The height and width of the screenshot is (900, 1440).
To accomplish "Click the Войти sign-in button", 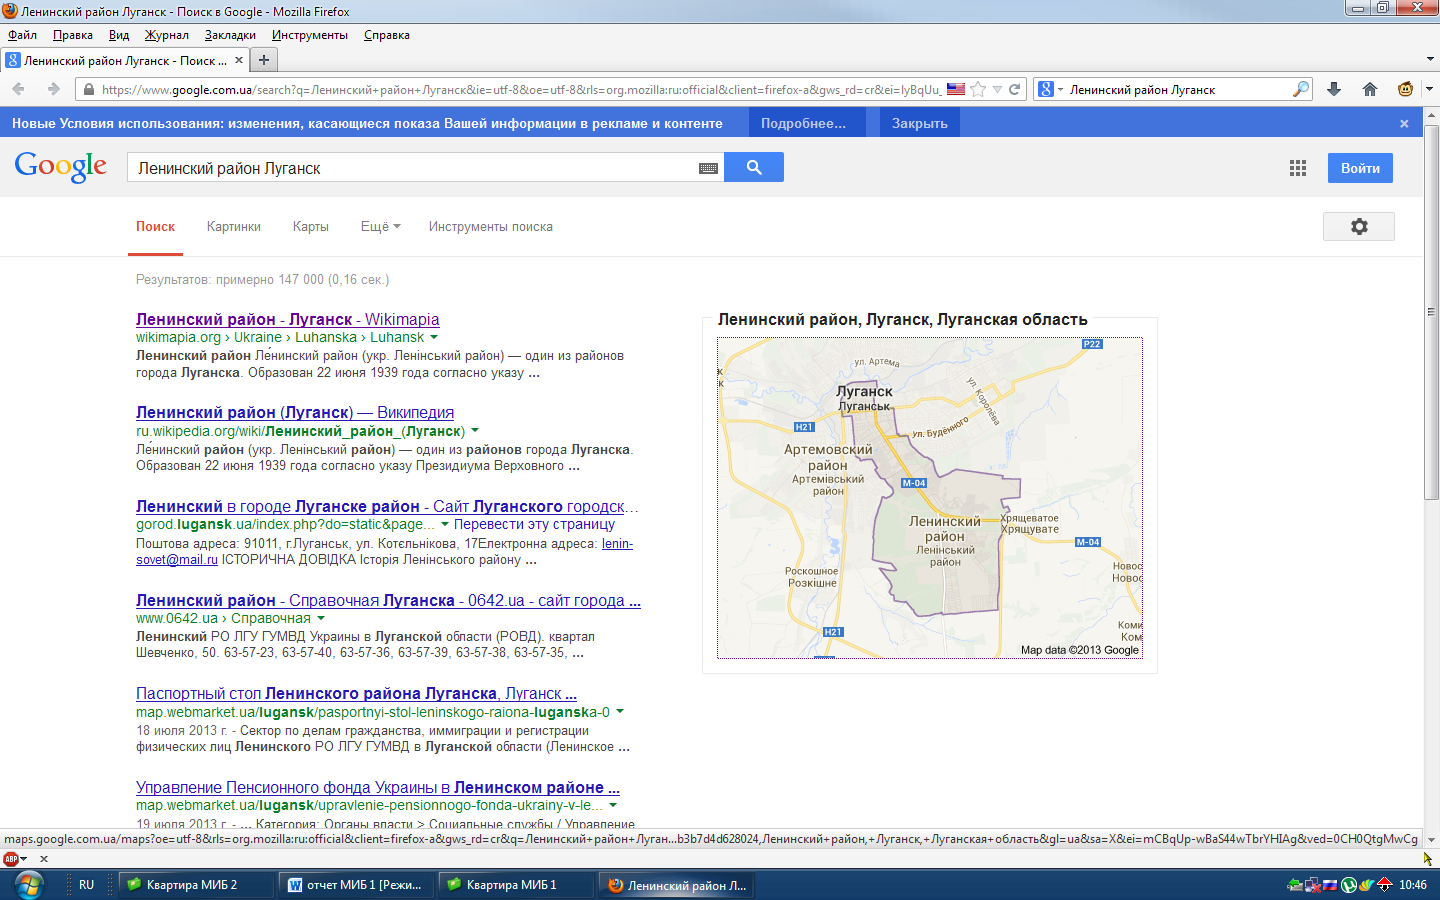I will pyautogui.click(x=1360, y=168).
